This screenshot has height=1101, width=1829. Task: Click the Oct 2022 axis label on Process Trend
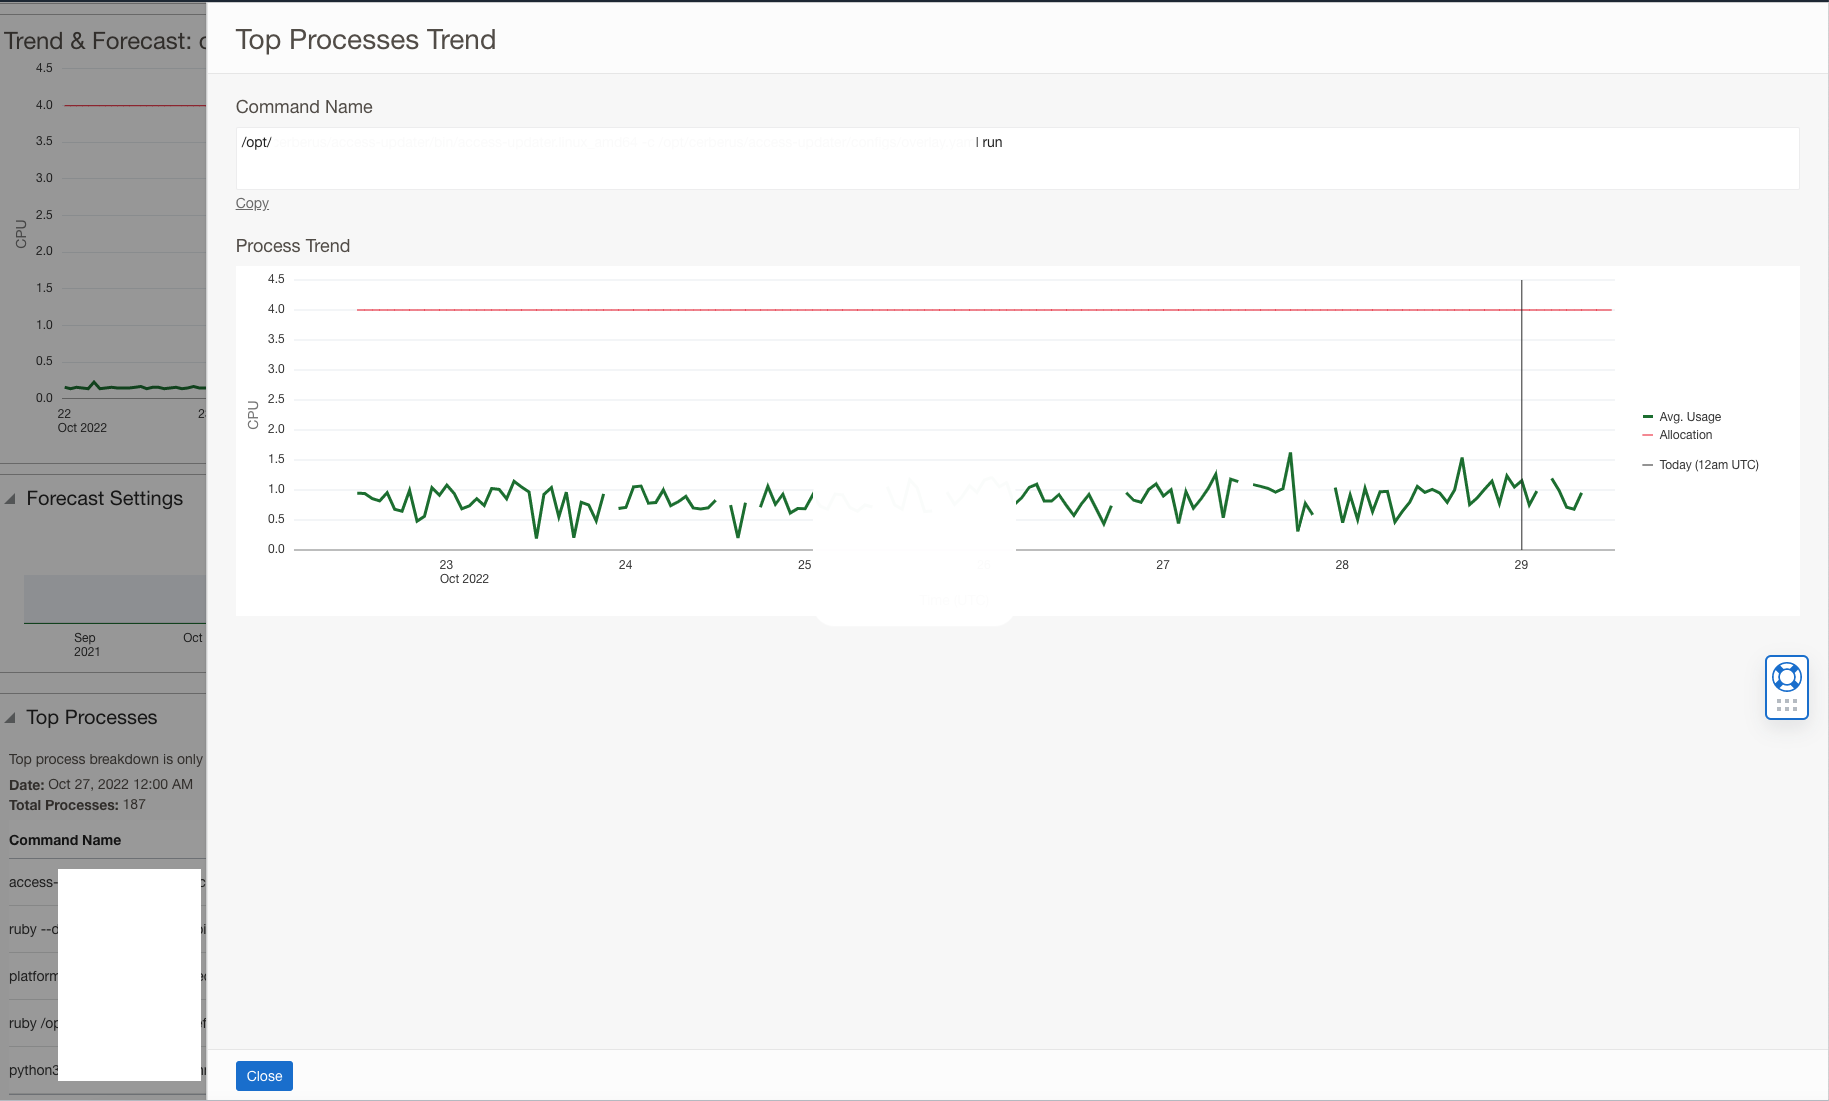tap(464, 578)
